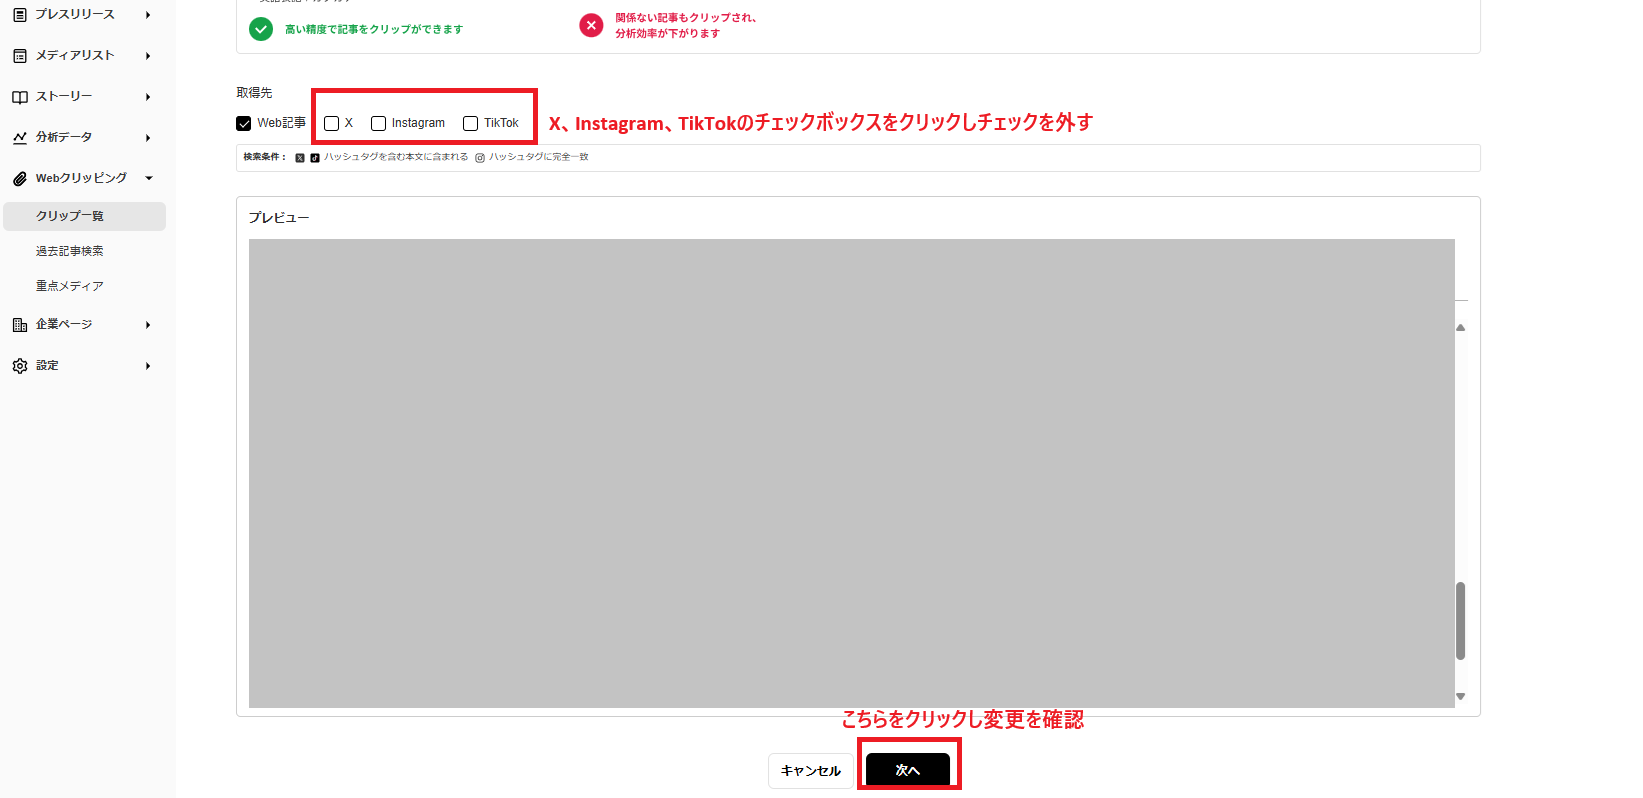Click the company page building icon
Viewport: 1643px width, 798px height.
tap(20, 325)
